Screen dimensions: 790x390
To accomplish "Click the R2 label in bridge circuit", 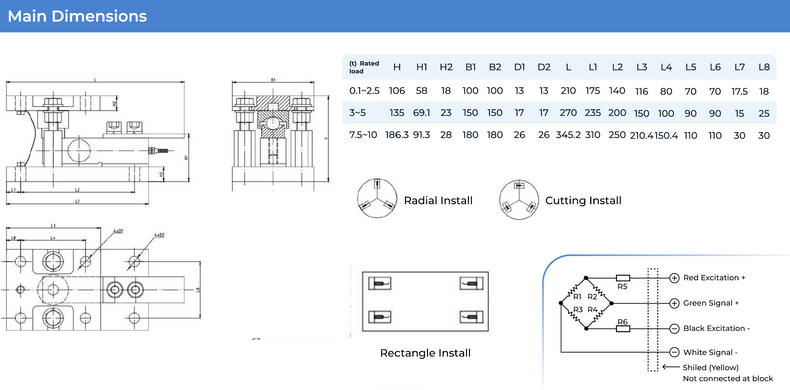I will click(x=592, y=297).
